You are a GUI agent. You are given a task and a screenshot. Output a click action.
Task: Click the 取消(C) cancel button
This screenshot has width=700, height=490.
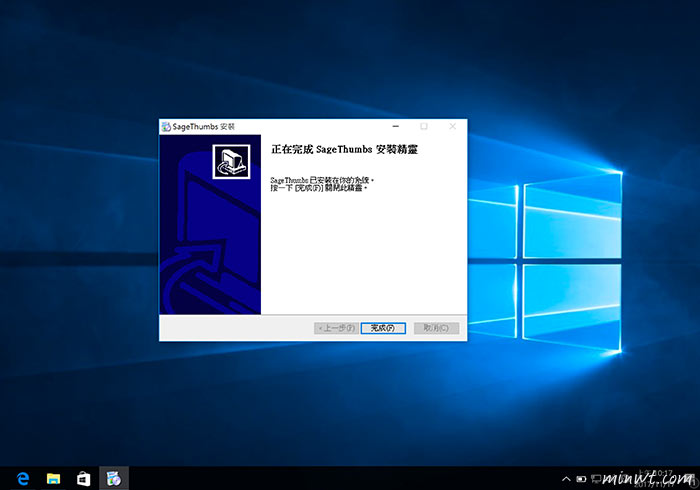(x=436, y=328)
